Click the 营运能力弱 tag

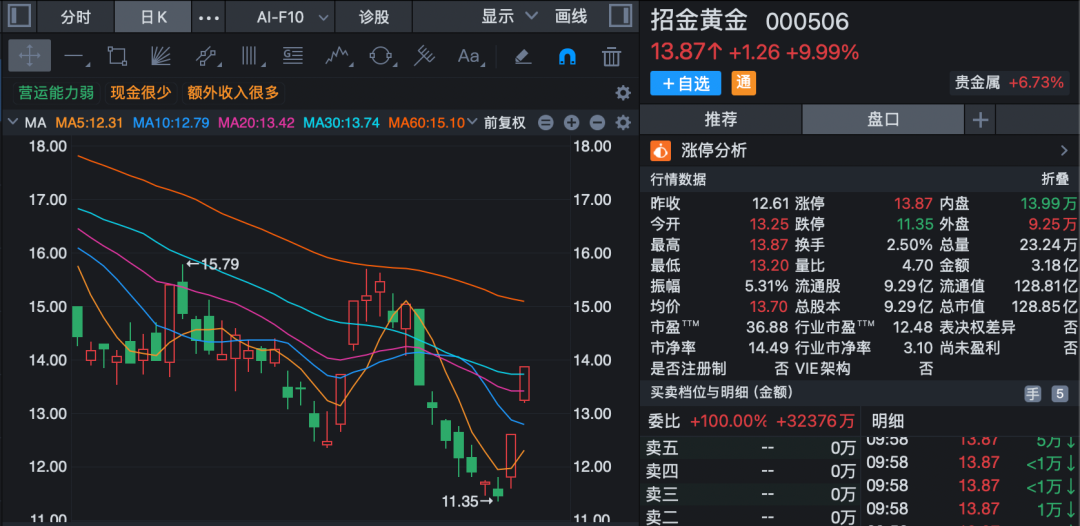click(56, 93)
